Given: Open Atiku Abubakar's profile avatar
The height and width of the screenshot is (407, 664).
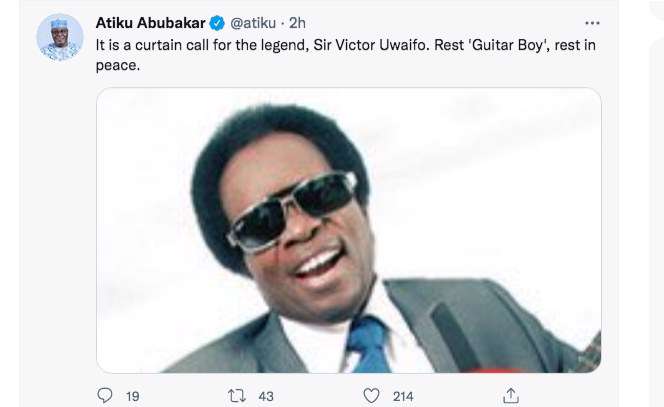Looking at the screenshot, I should 60,38.
